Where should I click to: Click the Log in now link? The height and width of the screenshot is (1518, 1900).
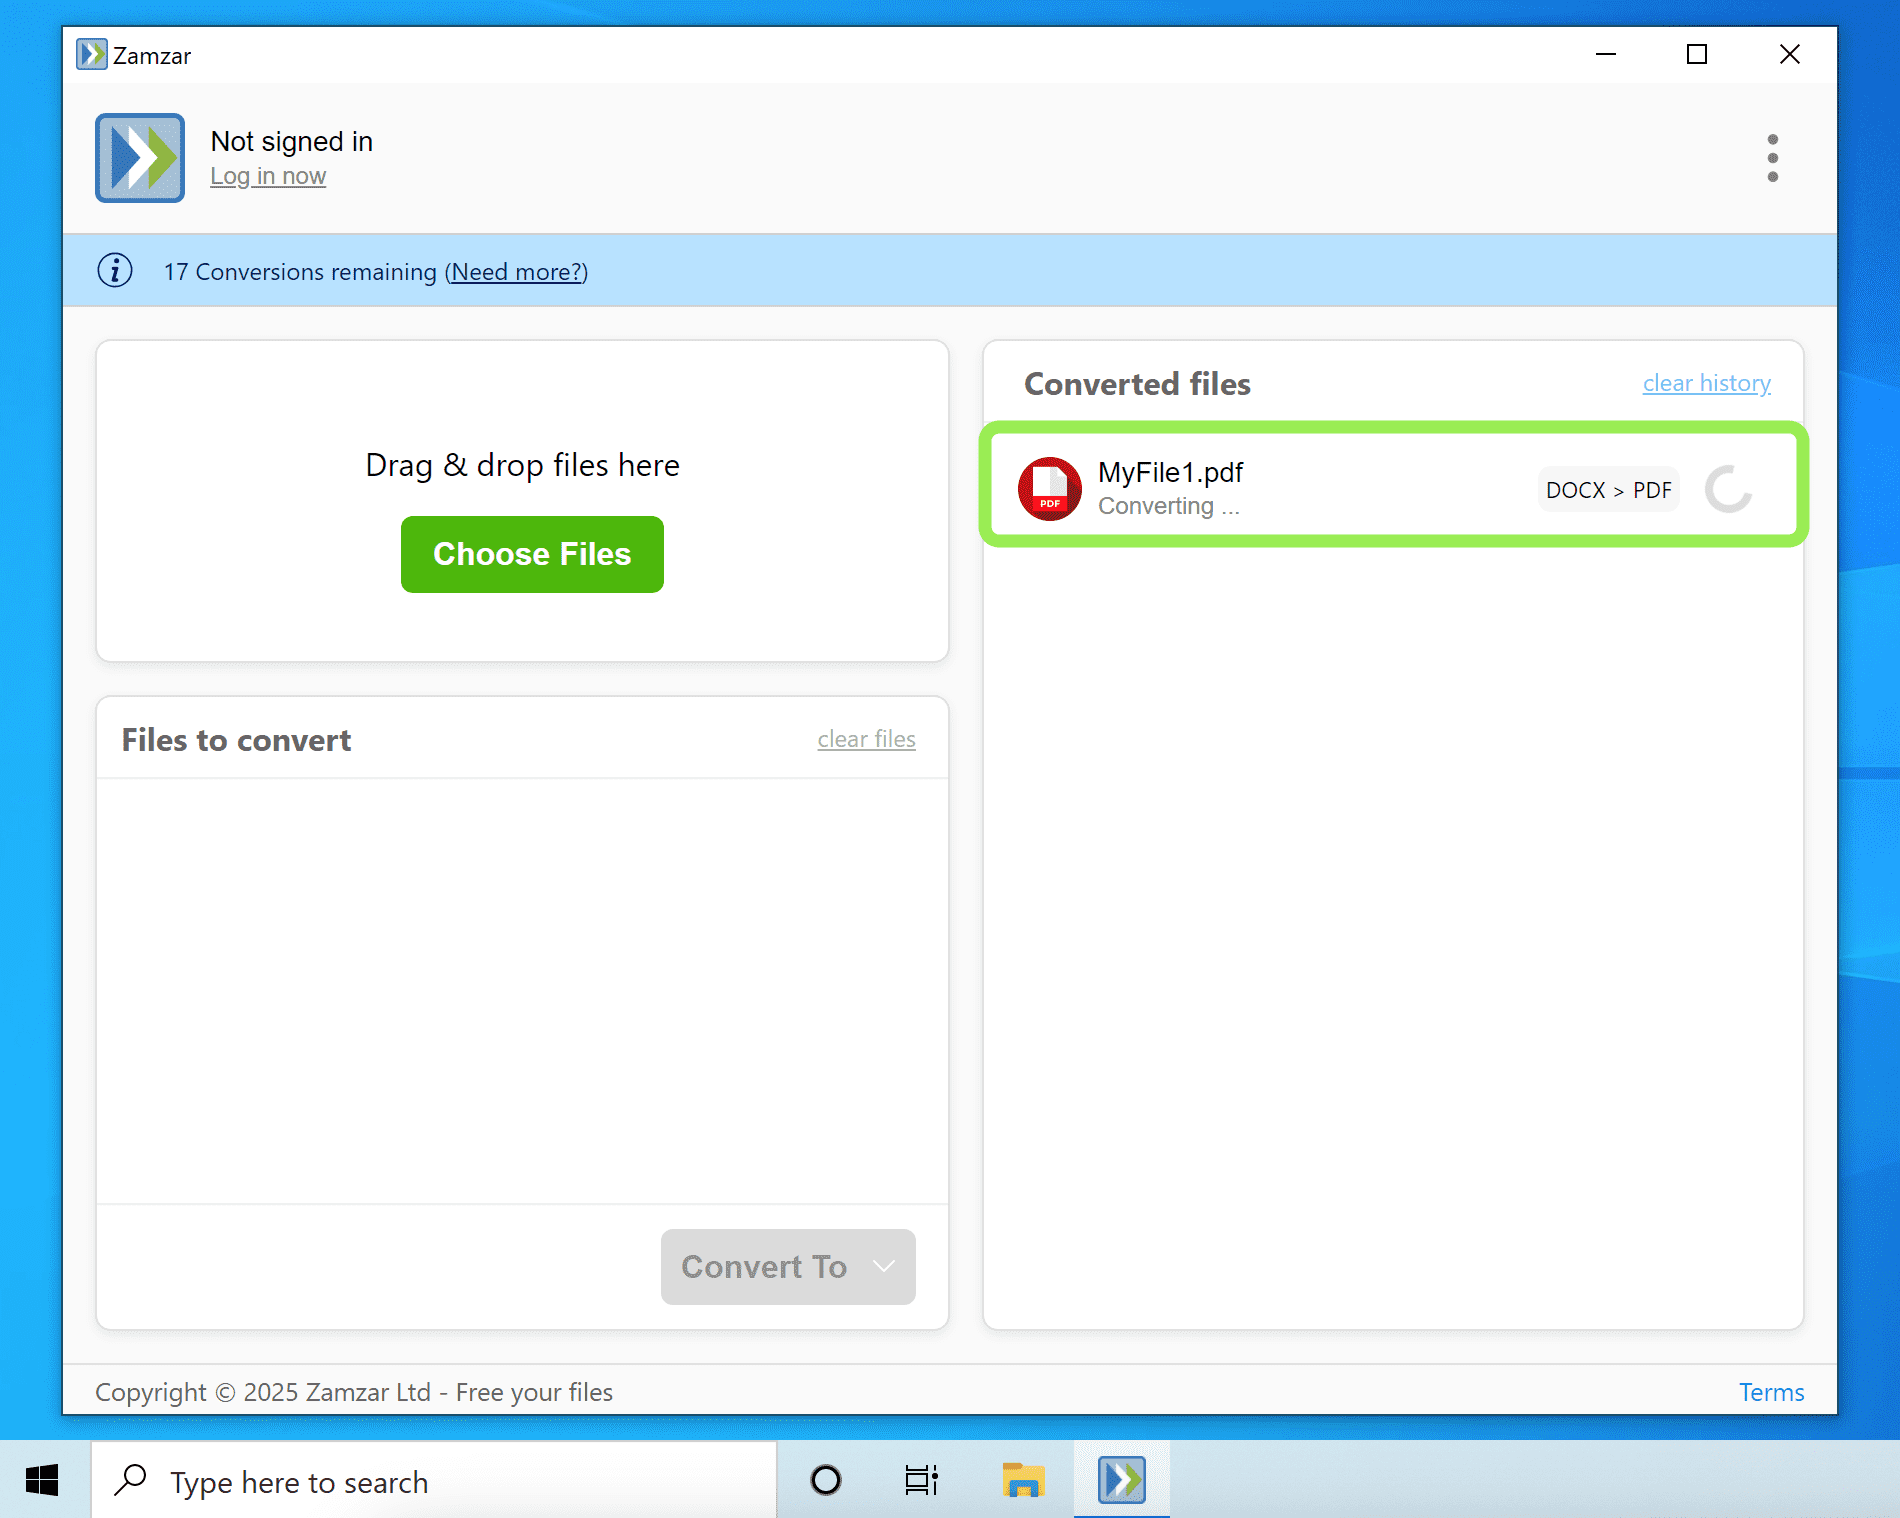(268, 176)
